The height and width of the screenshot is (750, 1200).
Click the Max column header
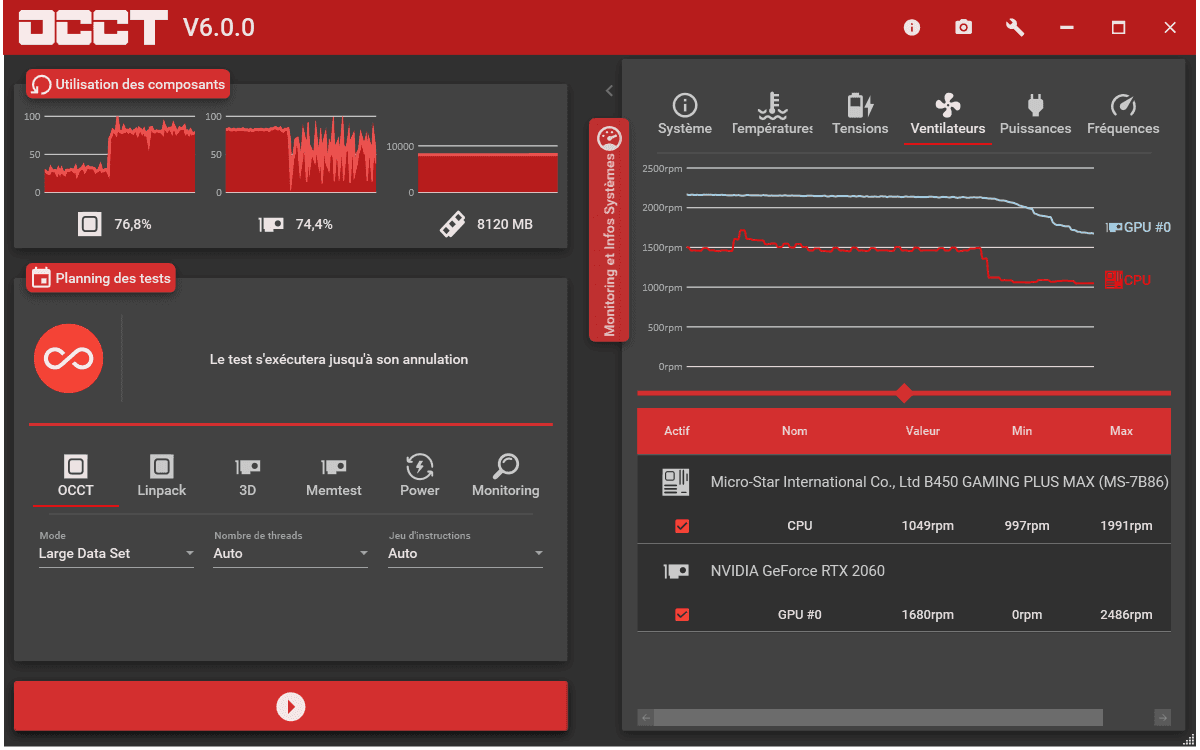point(1122,431)
